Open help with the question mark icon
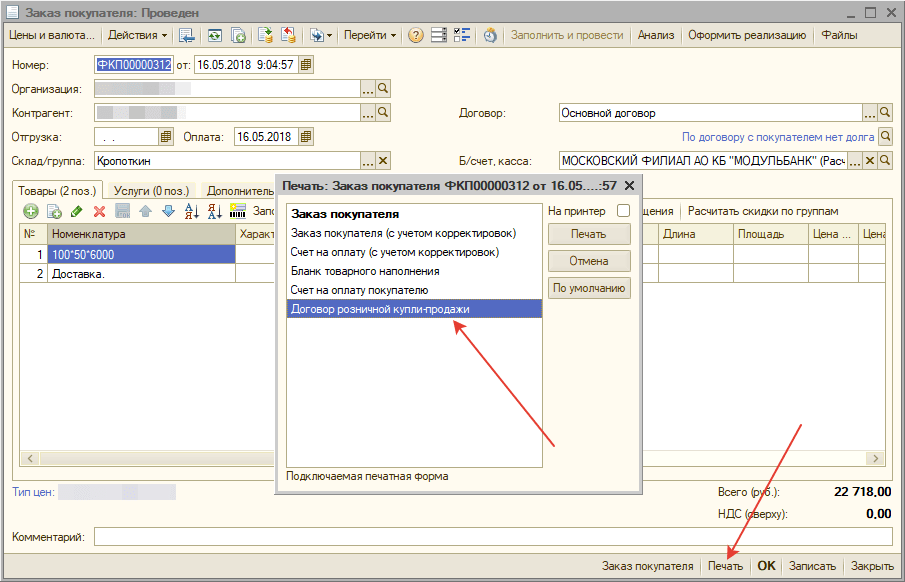Screen dimensions: 905x582 tap(415, 35)
